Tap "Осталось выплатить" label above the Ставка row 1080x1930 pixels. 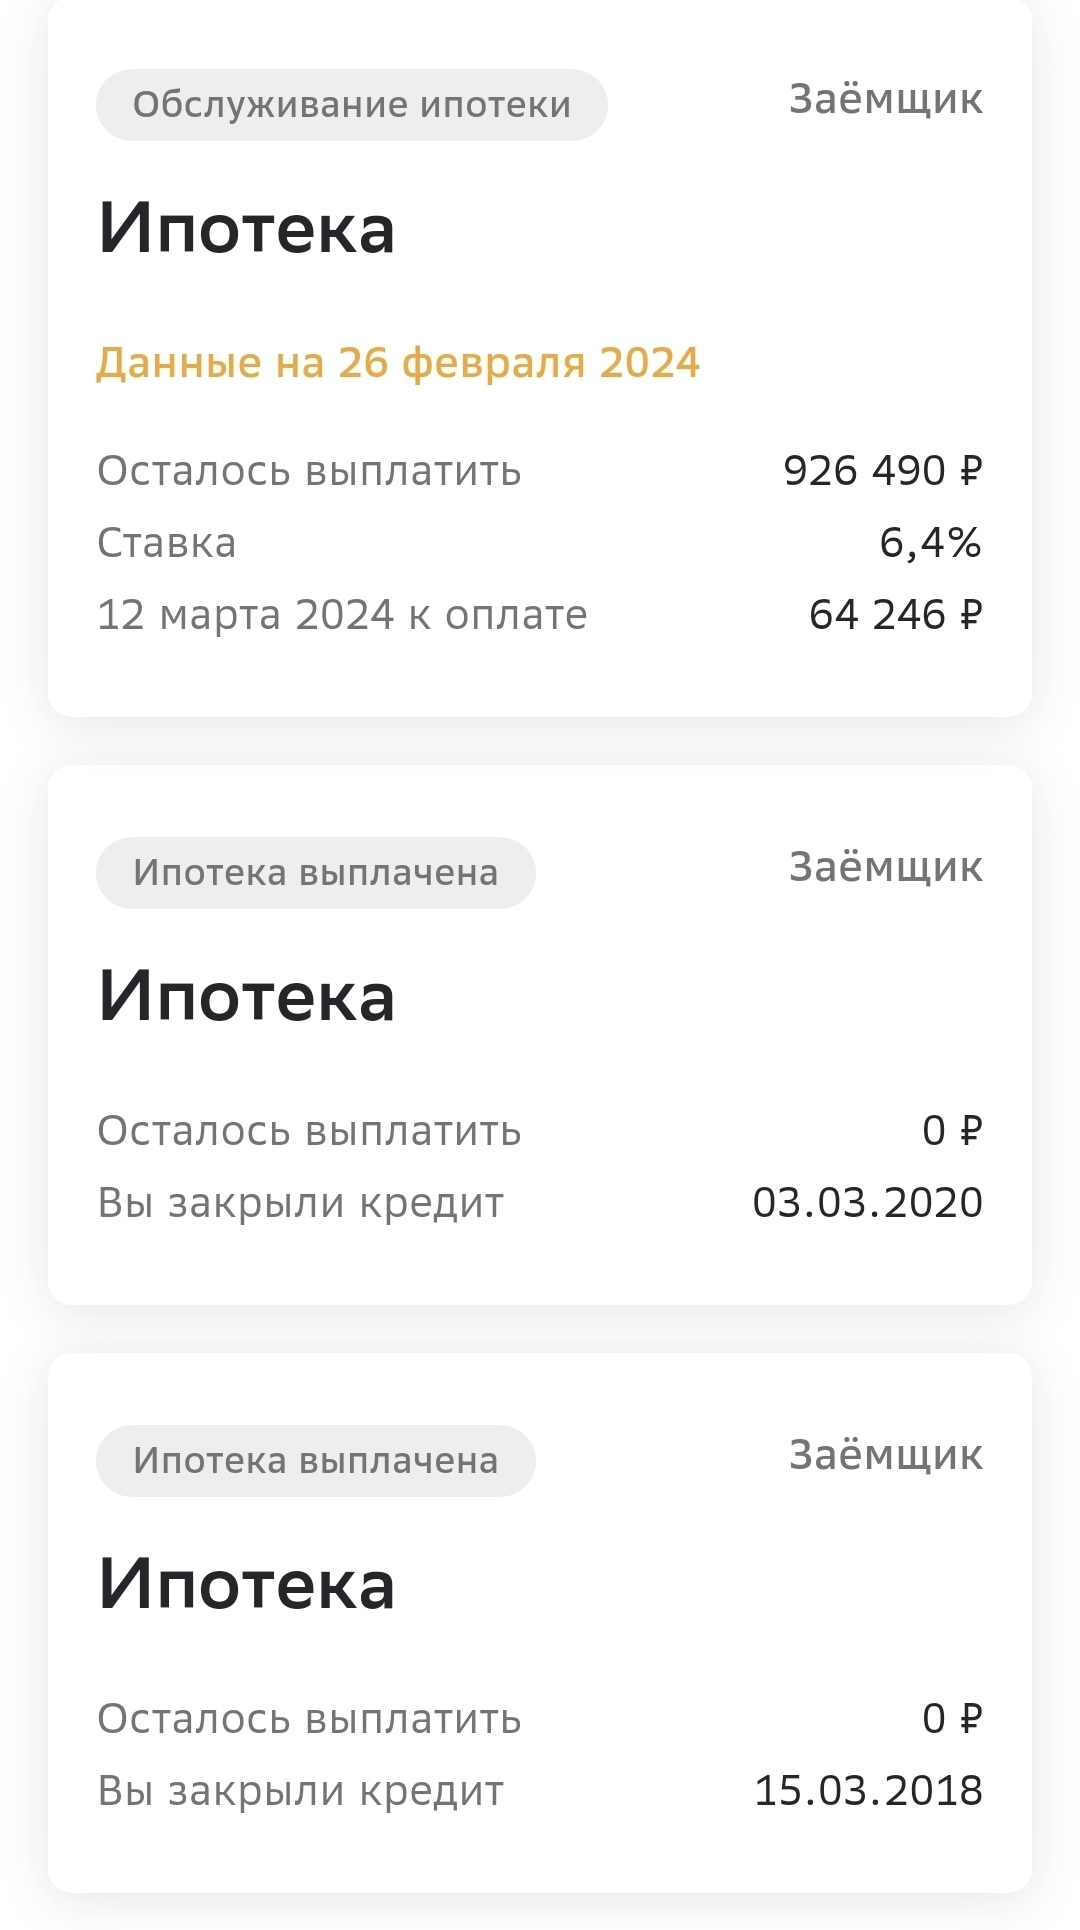tap(309, 471)
